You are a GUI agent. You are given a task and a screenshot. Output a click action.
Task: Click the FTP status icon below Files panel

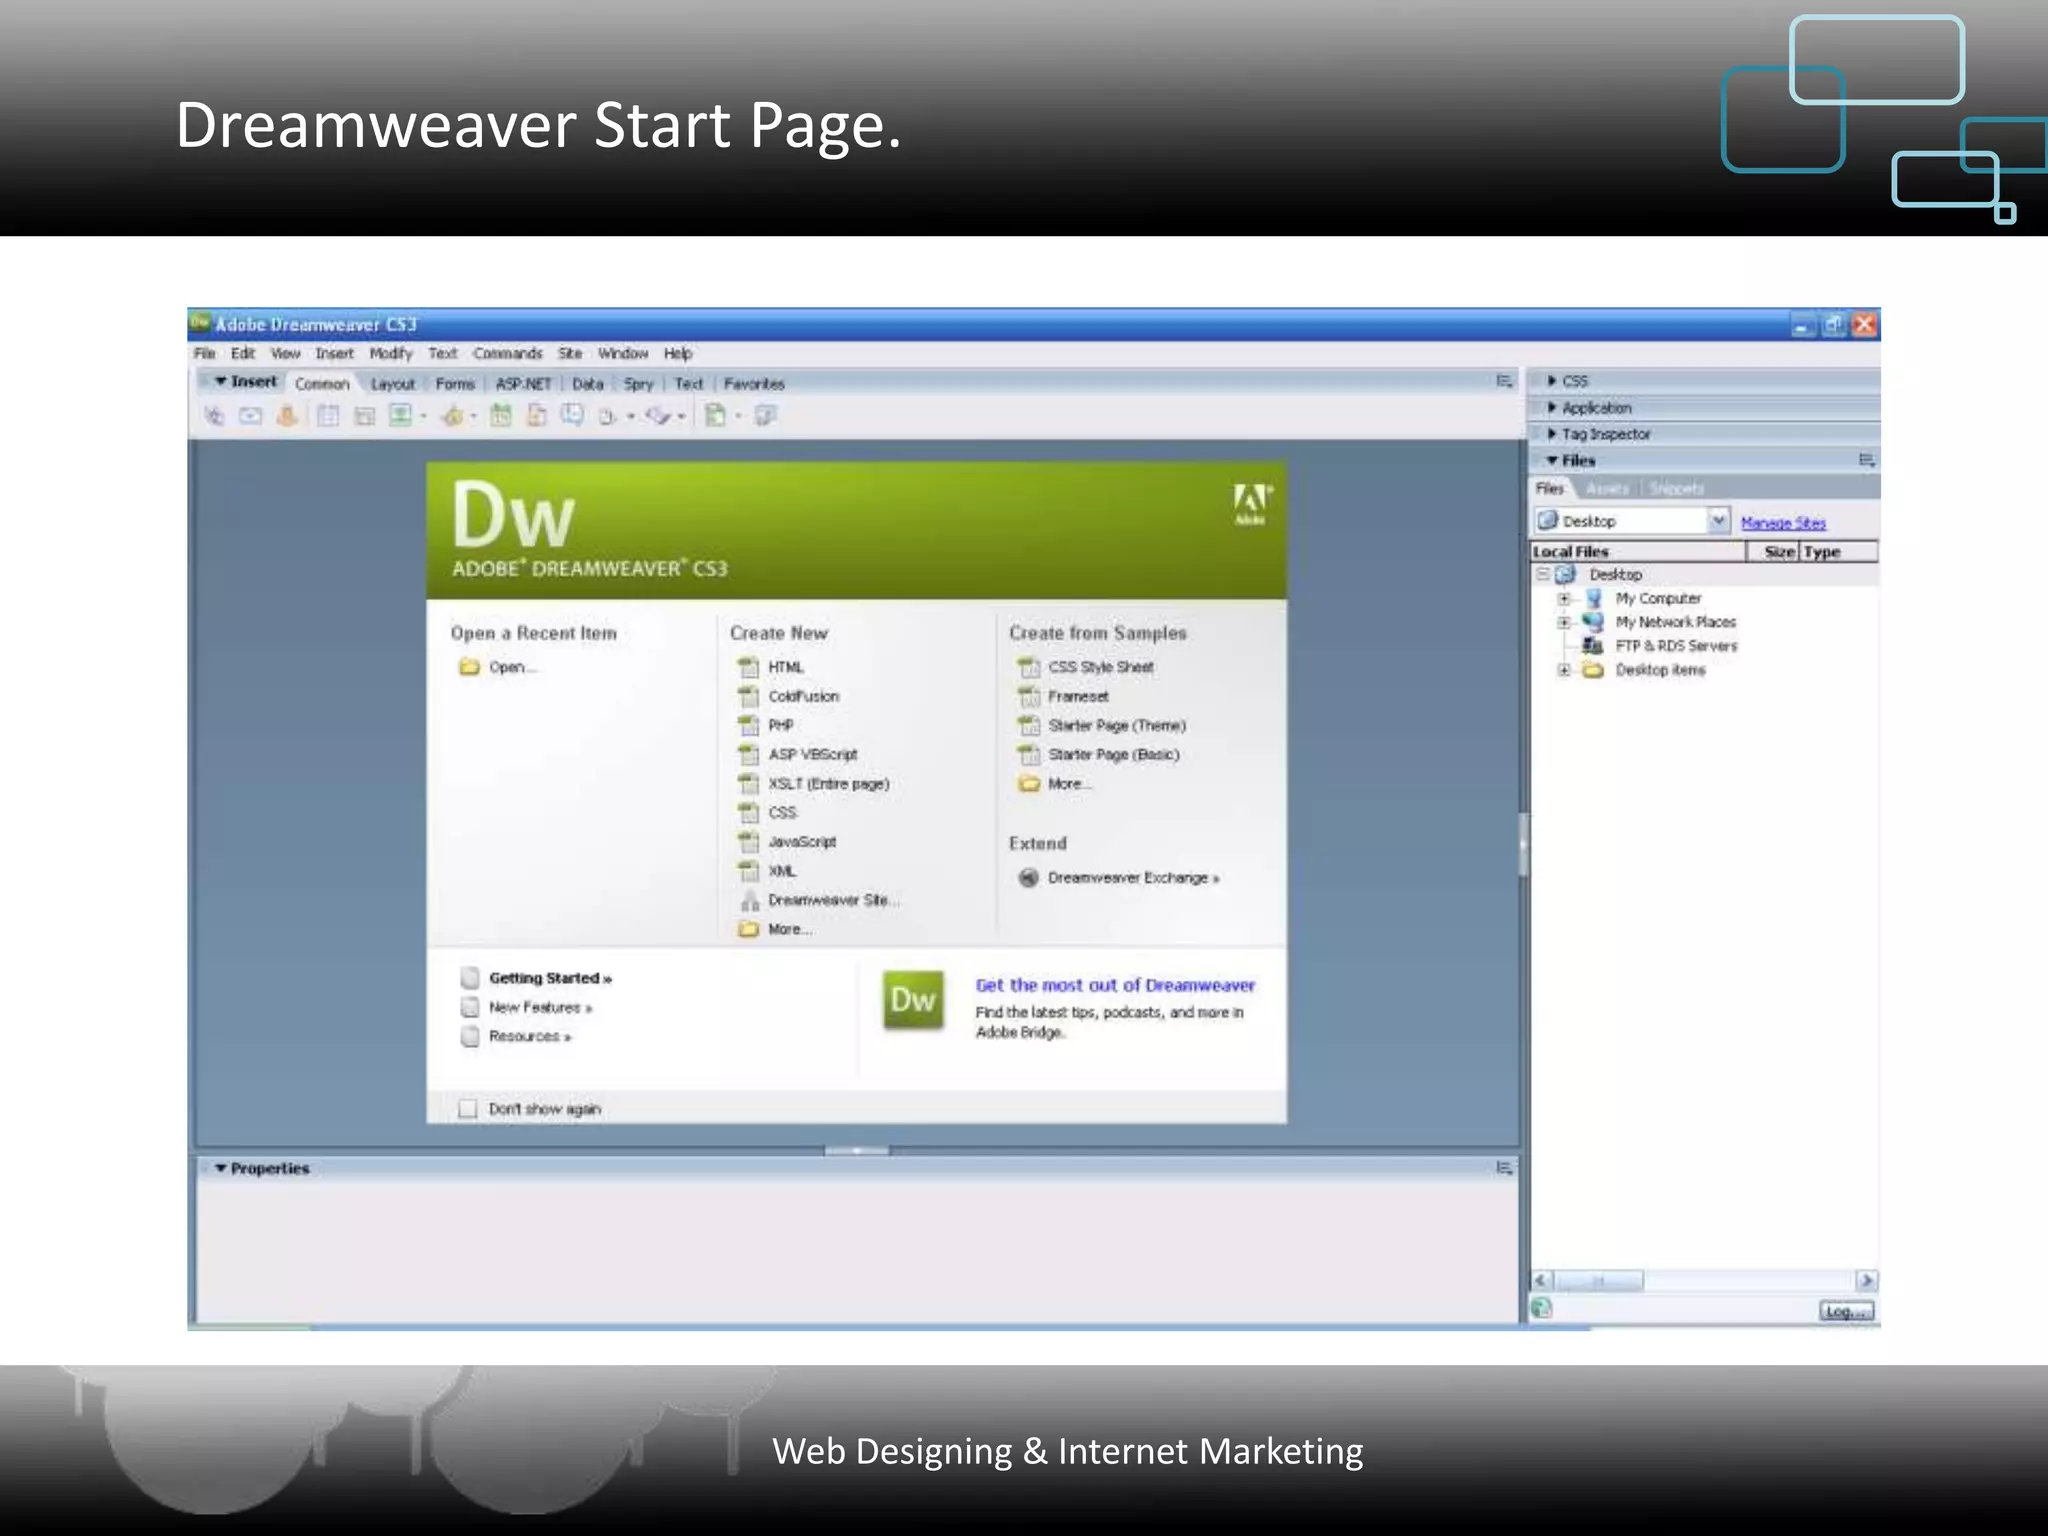1542,1308
